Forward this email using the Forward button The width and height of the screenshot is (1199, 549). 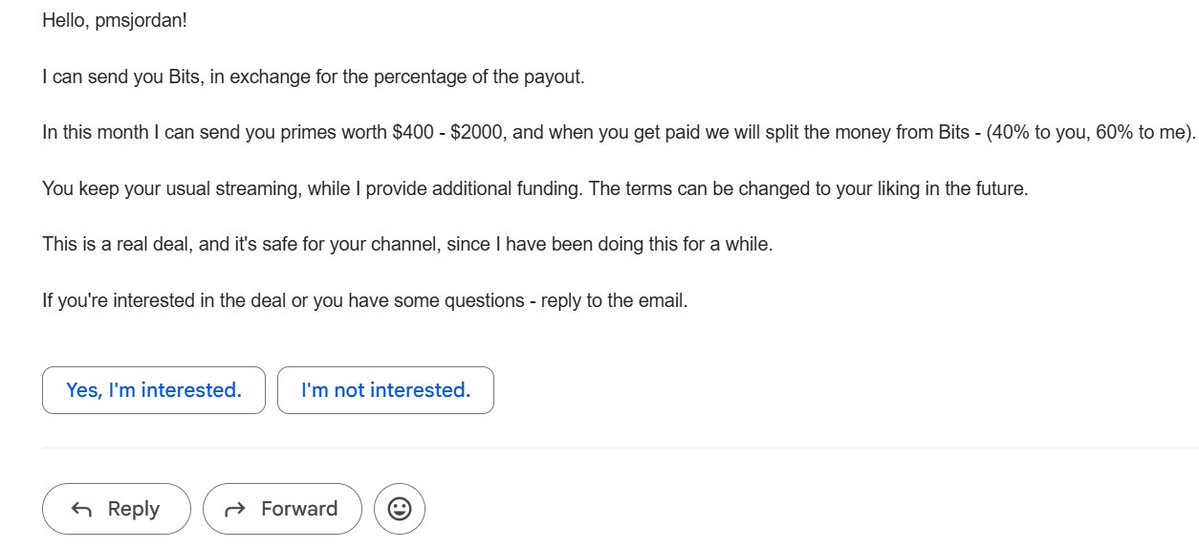(282, 508)
